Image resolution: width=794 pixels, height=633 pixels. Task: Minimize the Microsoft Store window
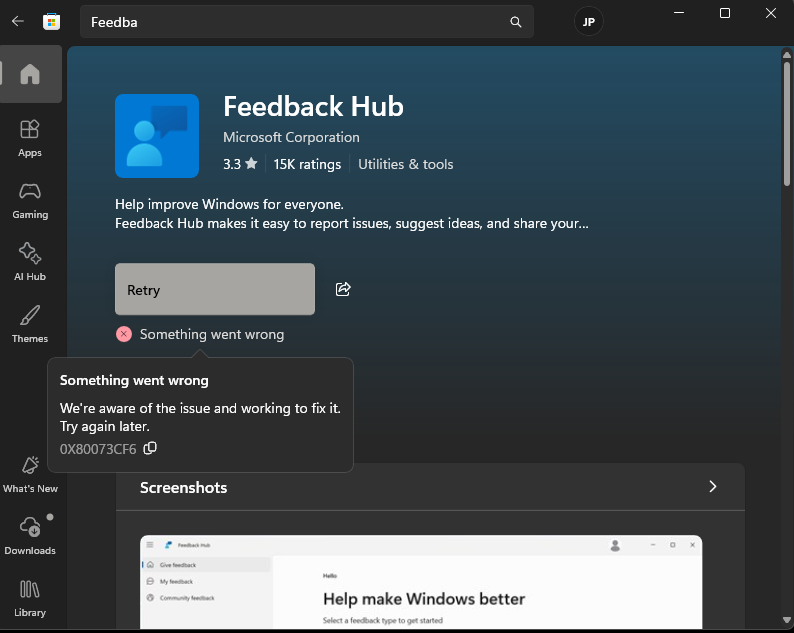679,13
